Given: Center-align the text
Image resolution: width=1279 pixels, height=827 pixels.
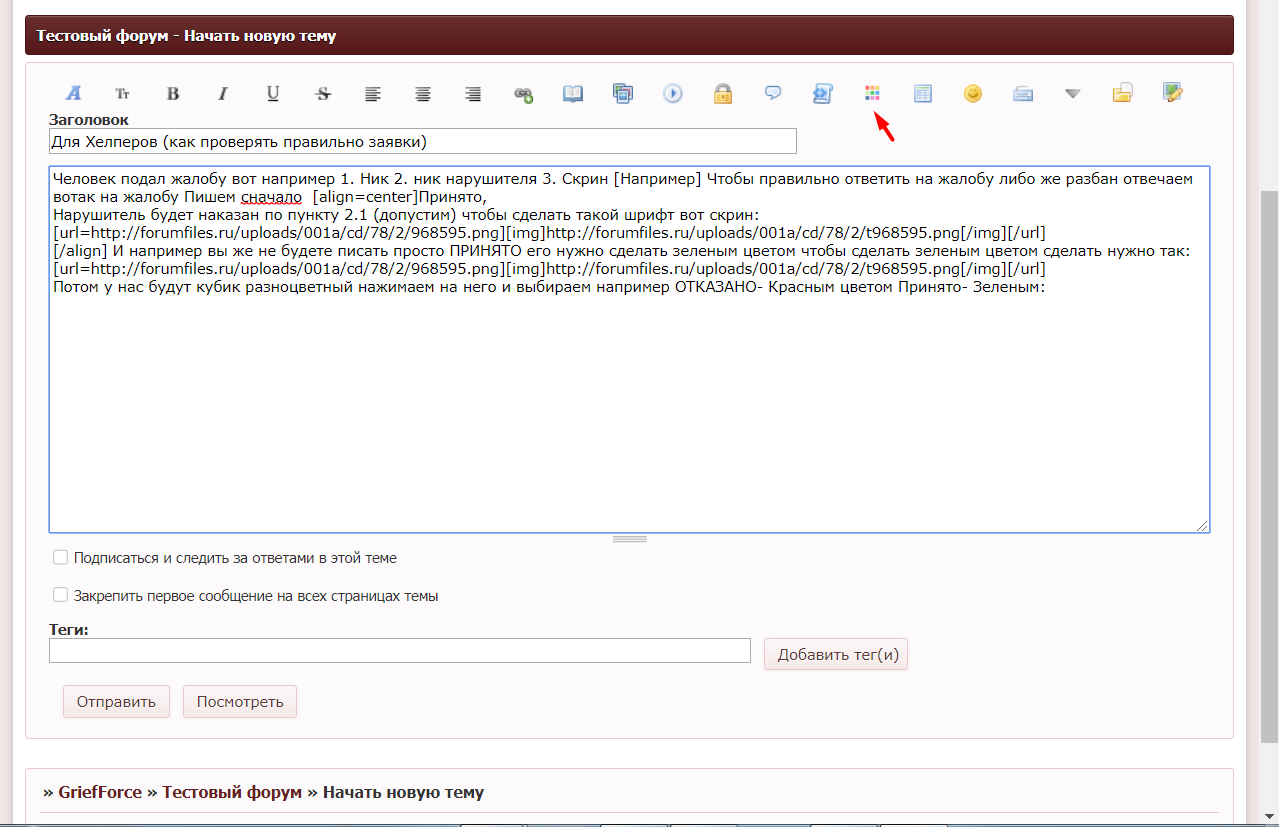Looking at the screenshot, I should tap(423, 94).
